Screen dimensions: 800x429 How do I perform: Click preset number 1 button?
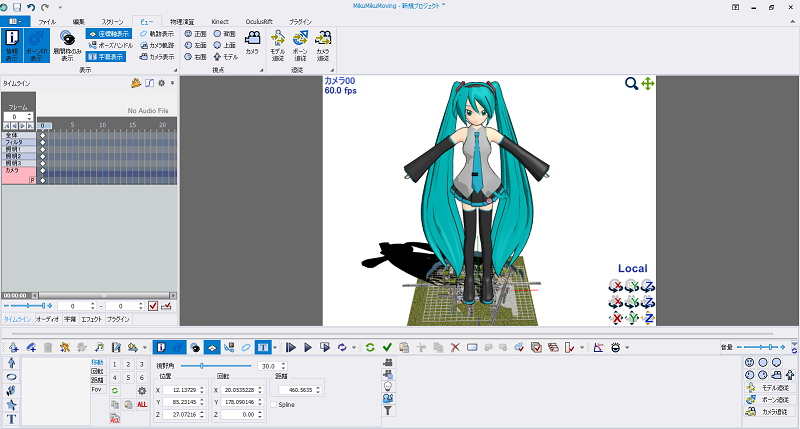tap(115, 364)
